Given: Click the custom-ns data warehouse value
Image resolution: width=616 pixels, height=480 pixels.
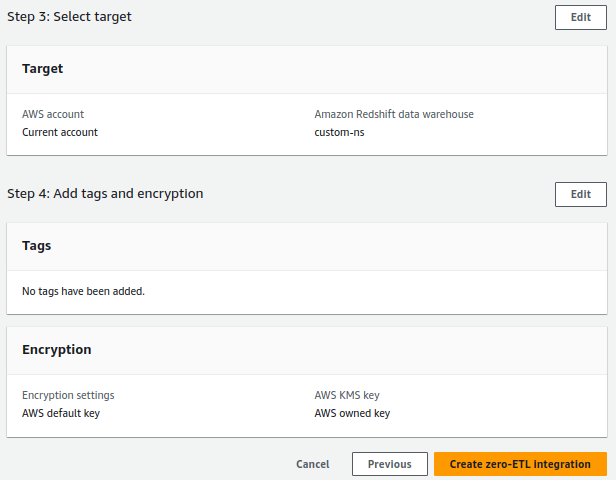Looking at the screenshot, I should 339,132.
